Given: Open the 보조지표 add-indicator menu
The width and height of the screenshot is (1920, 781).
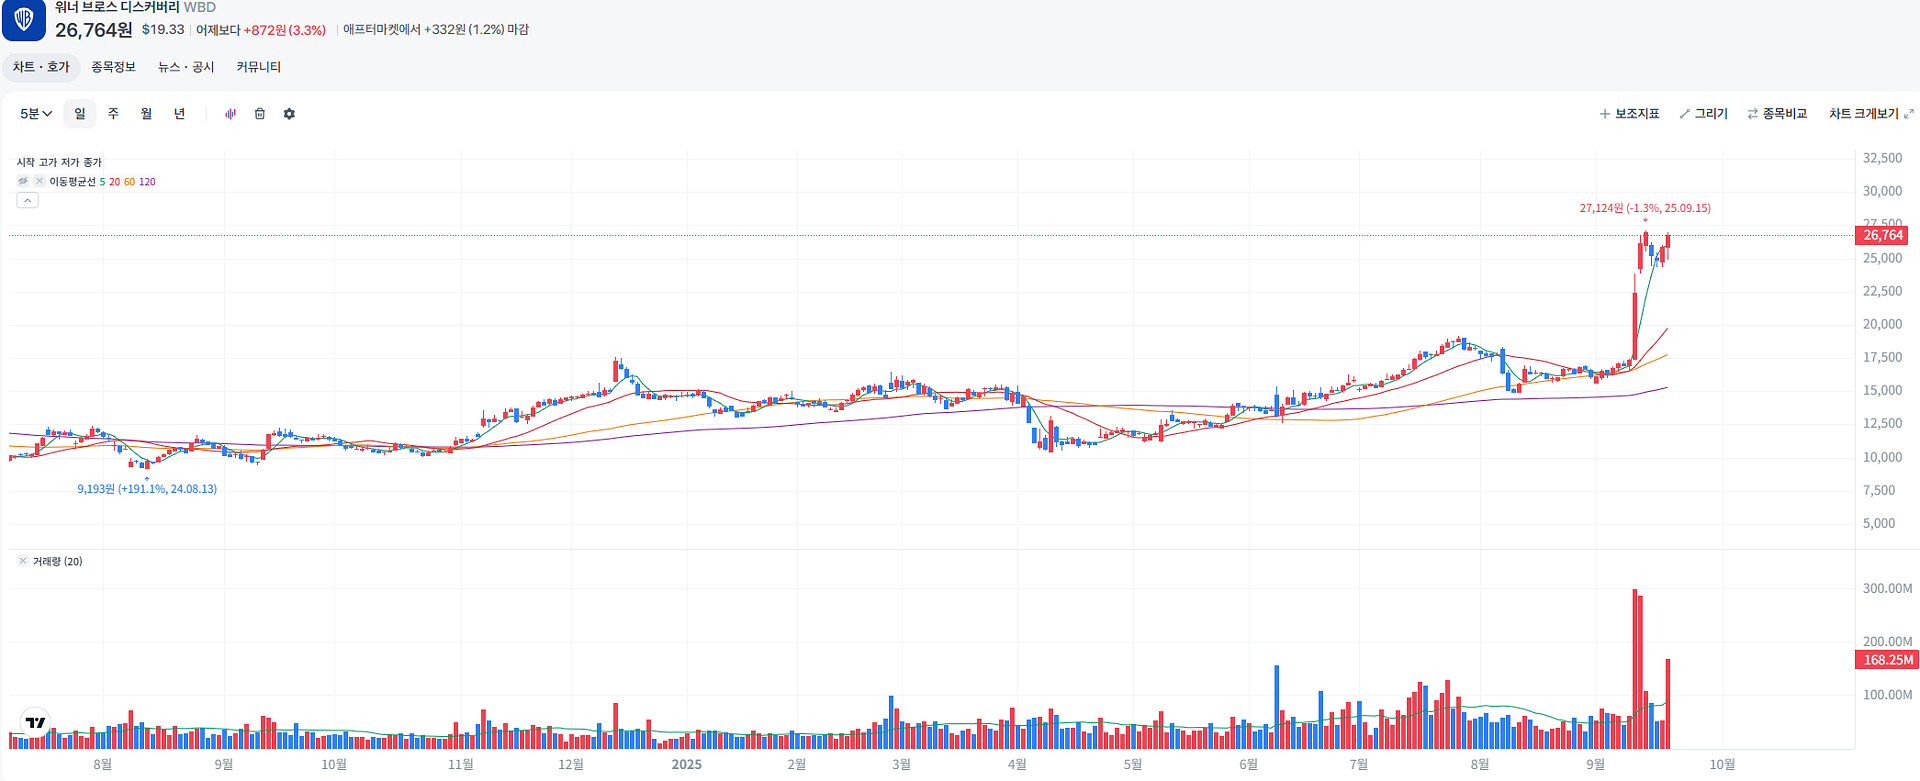Looking at the screenshot, I should pos(1629,114).
